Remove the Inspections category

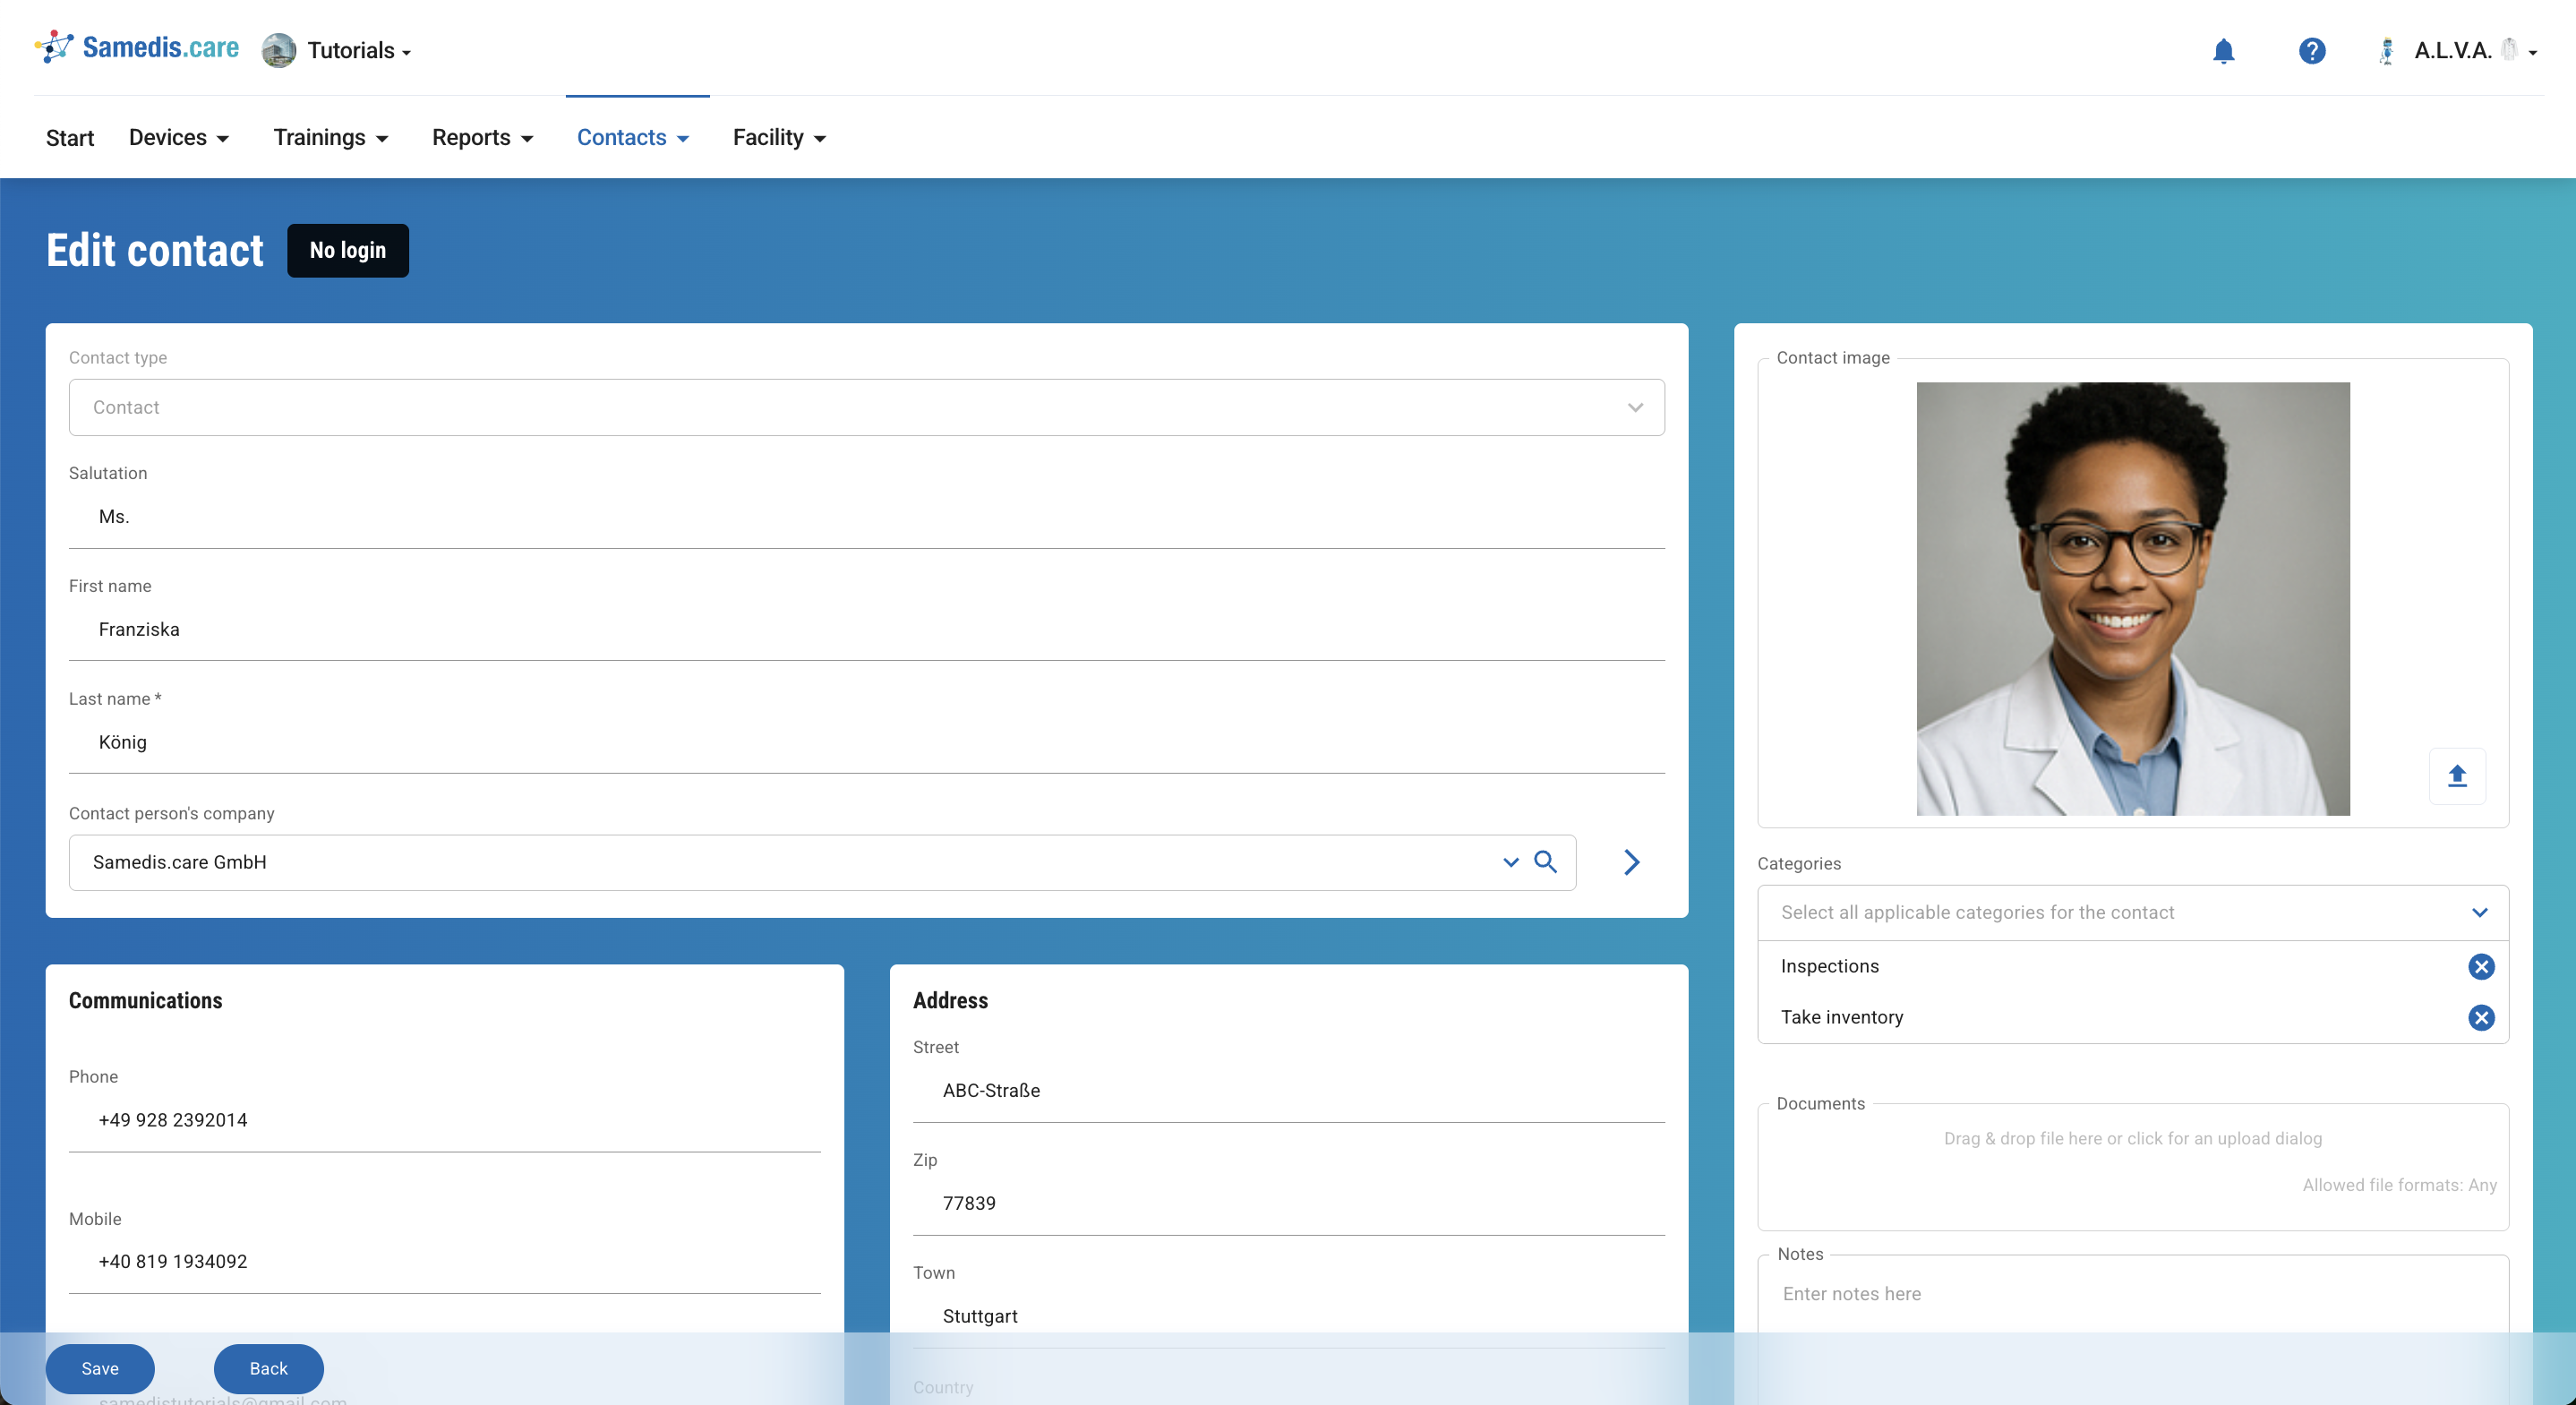click(x=2480, y=966)
